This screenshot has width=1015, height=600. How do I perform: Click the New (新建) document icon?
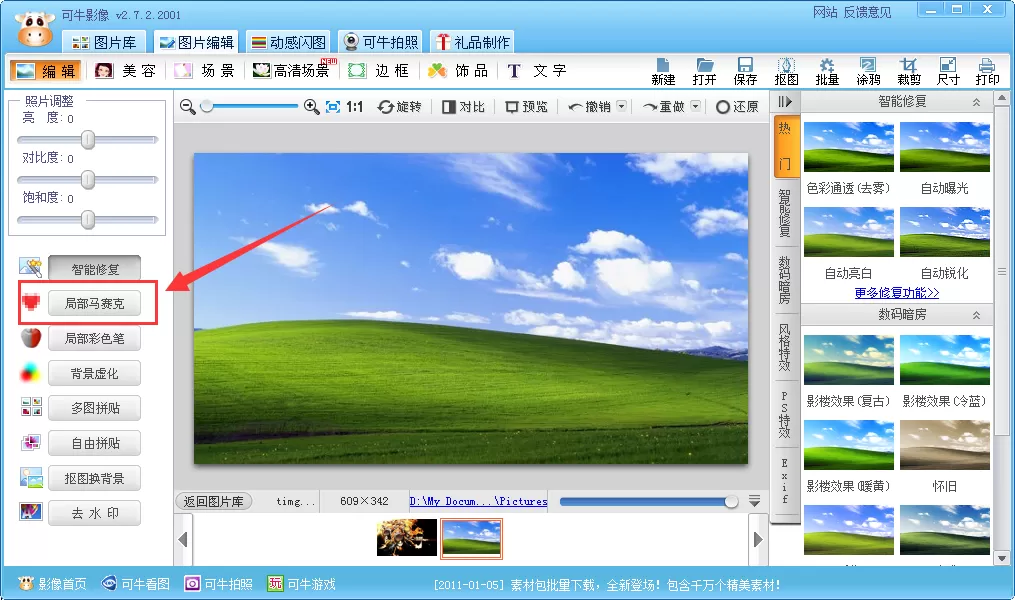click(x=663, y=71)
